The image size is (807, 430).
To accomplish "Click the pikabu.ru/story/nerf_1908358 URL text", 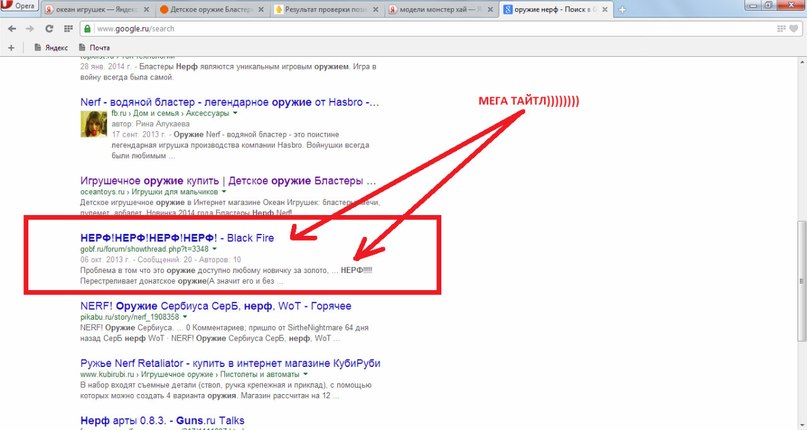I will 130,317.
